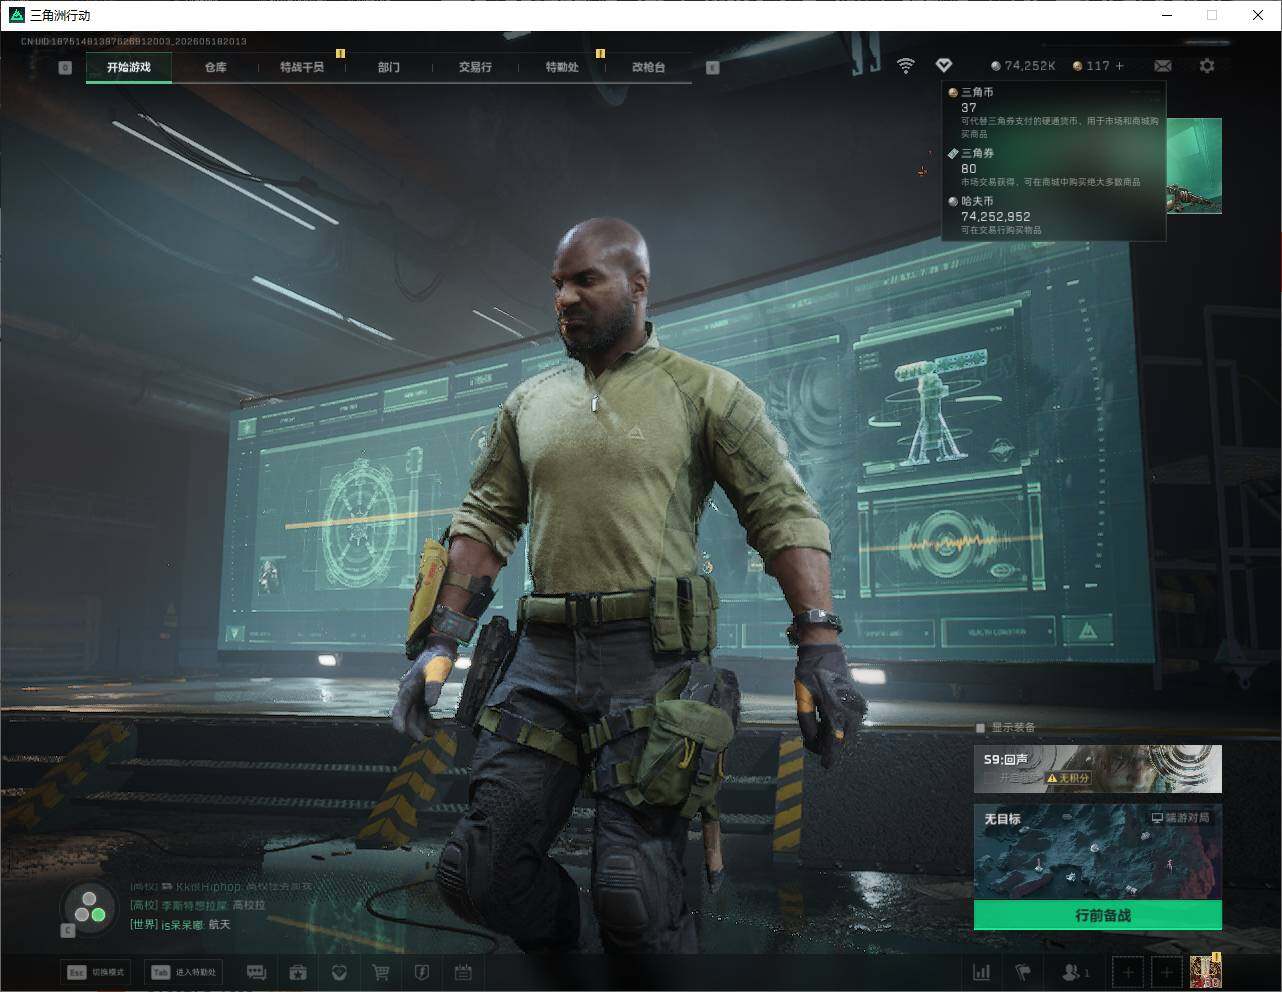Open the shopping cart store icon
1282x992 pixels.
[x=380, y=972]
